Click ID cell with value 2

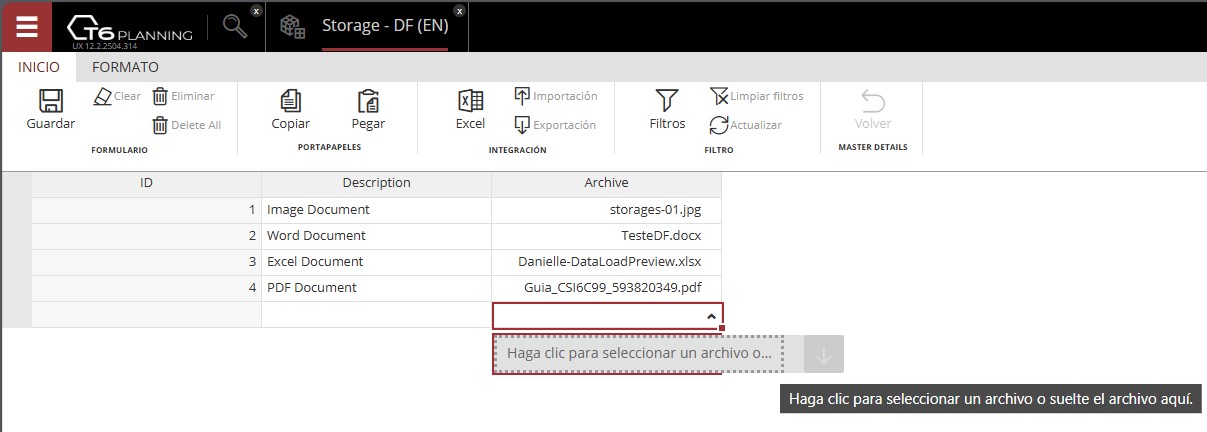pyautogui.click(x=146, y=236)
